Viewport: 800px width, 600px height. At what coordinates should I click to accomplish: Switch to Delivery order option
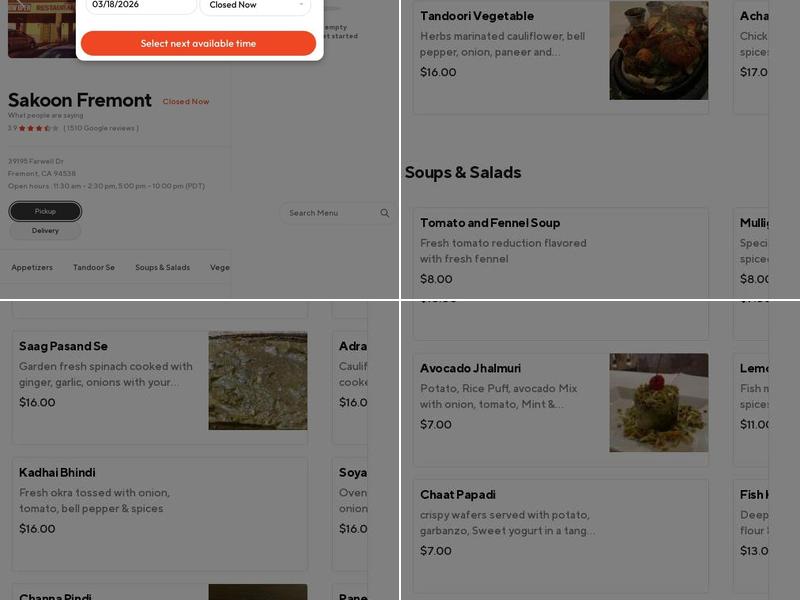click(45, 231)
